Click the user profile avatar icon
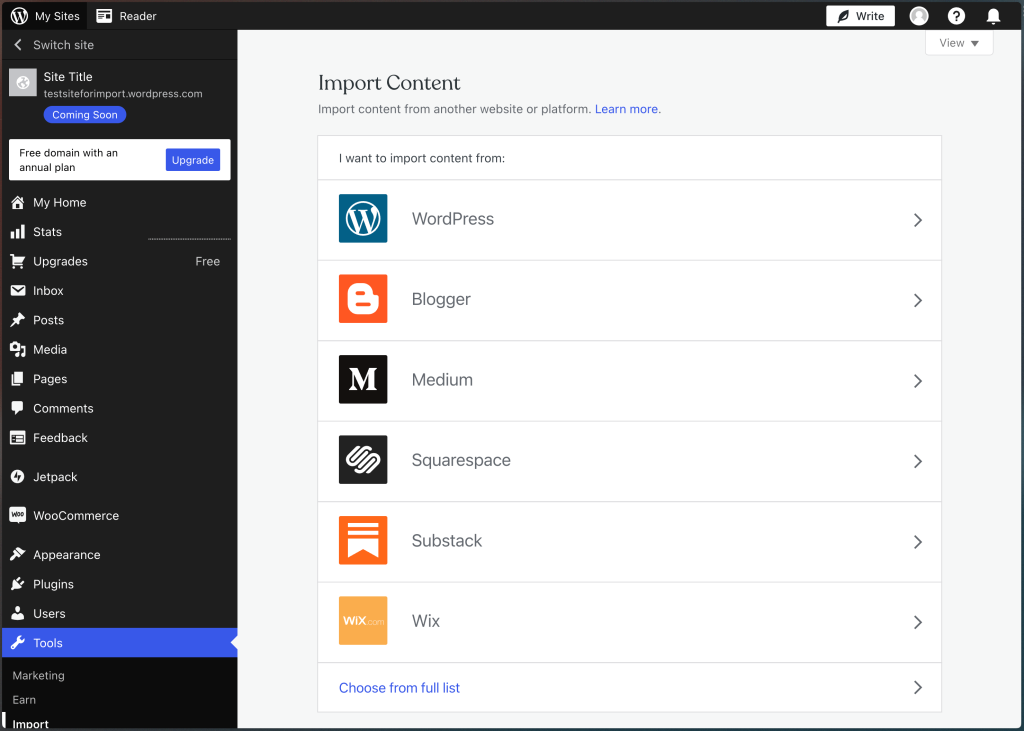1024x731 pixels. [919, 16]
